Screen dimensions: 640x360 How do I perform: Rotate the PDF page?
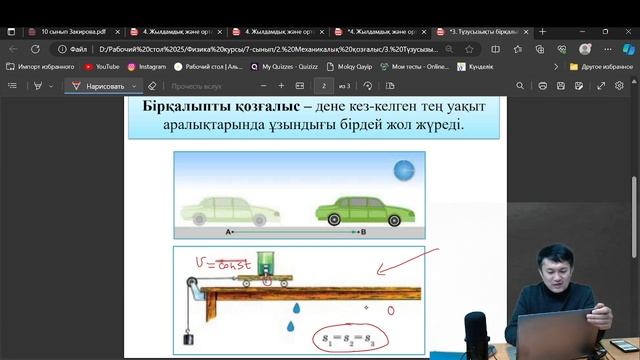click(368, 86)
